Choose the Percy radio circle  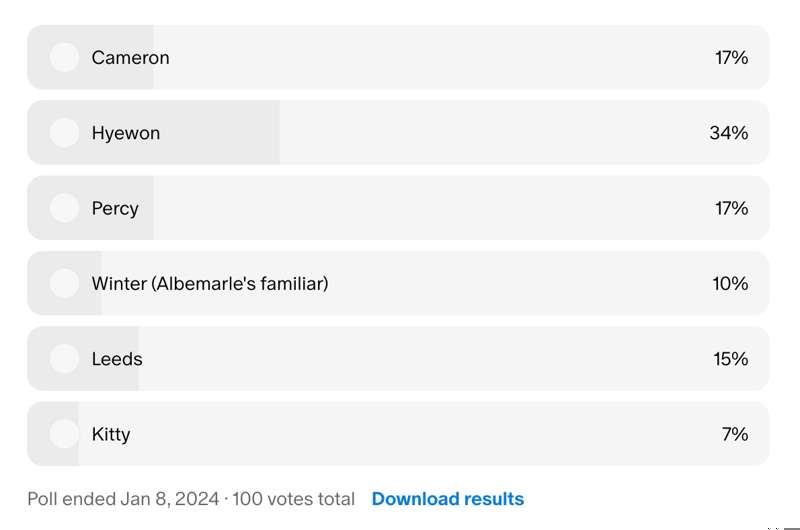click(x=64, y=208)
